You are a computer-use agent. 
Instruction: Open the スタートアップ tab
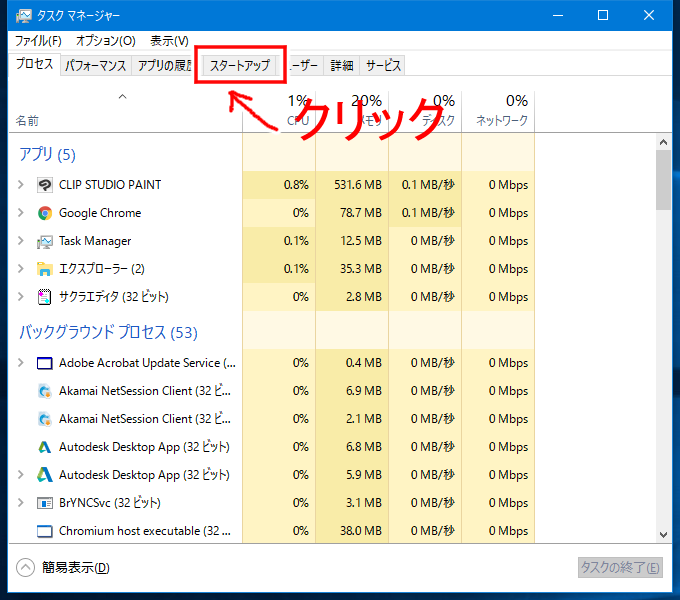click(x=240, y=65)
